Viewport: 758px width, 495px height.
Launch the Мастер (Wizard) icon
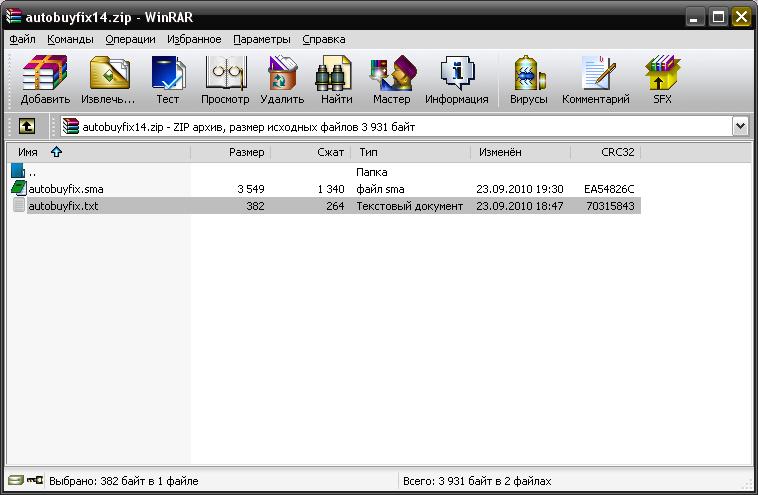(x=393, y=73)
